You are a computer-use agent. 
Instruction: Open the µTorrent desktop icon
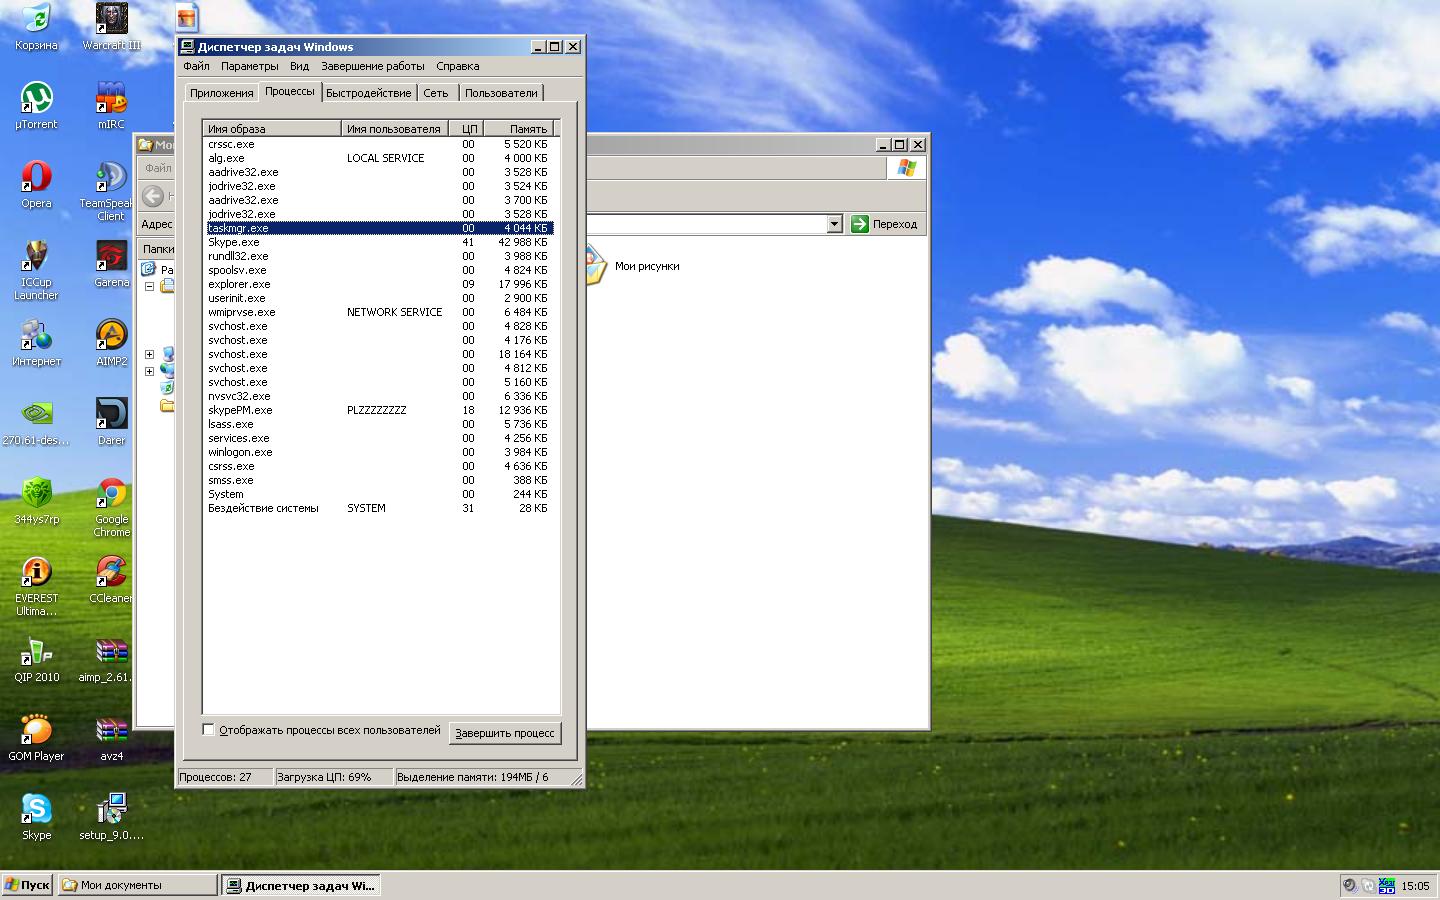[x=37, y=100]
